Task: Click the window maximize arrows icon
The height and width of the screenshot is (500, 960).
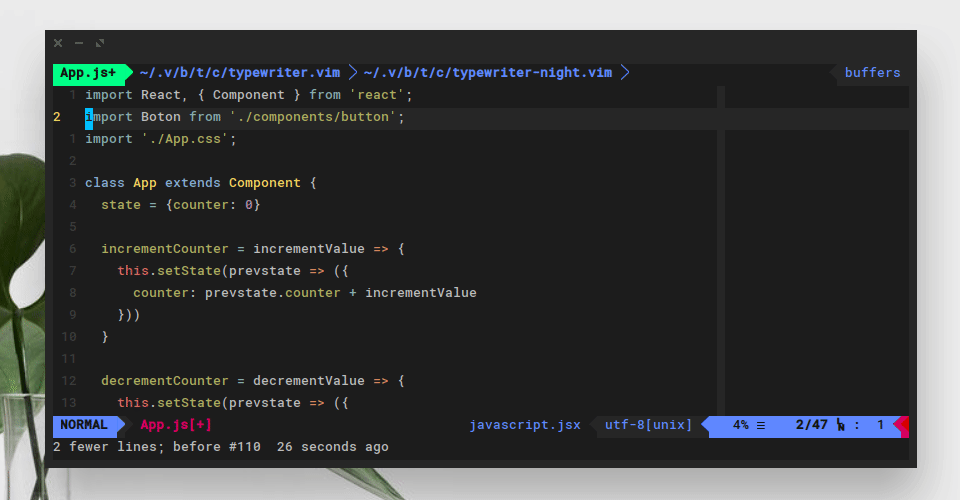Action: pyautogui.click(x=100, y=43)
